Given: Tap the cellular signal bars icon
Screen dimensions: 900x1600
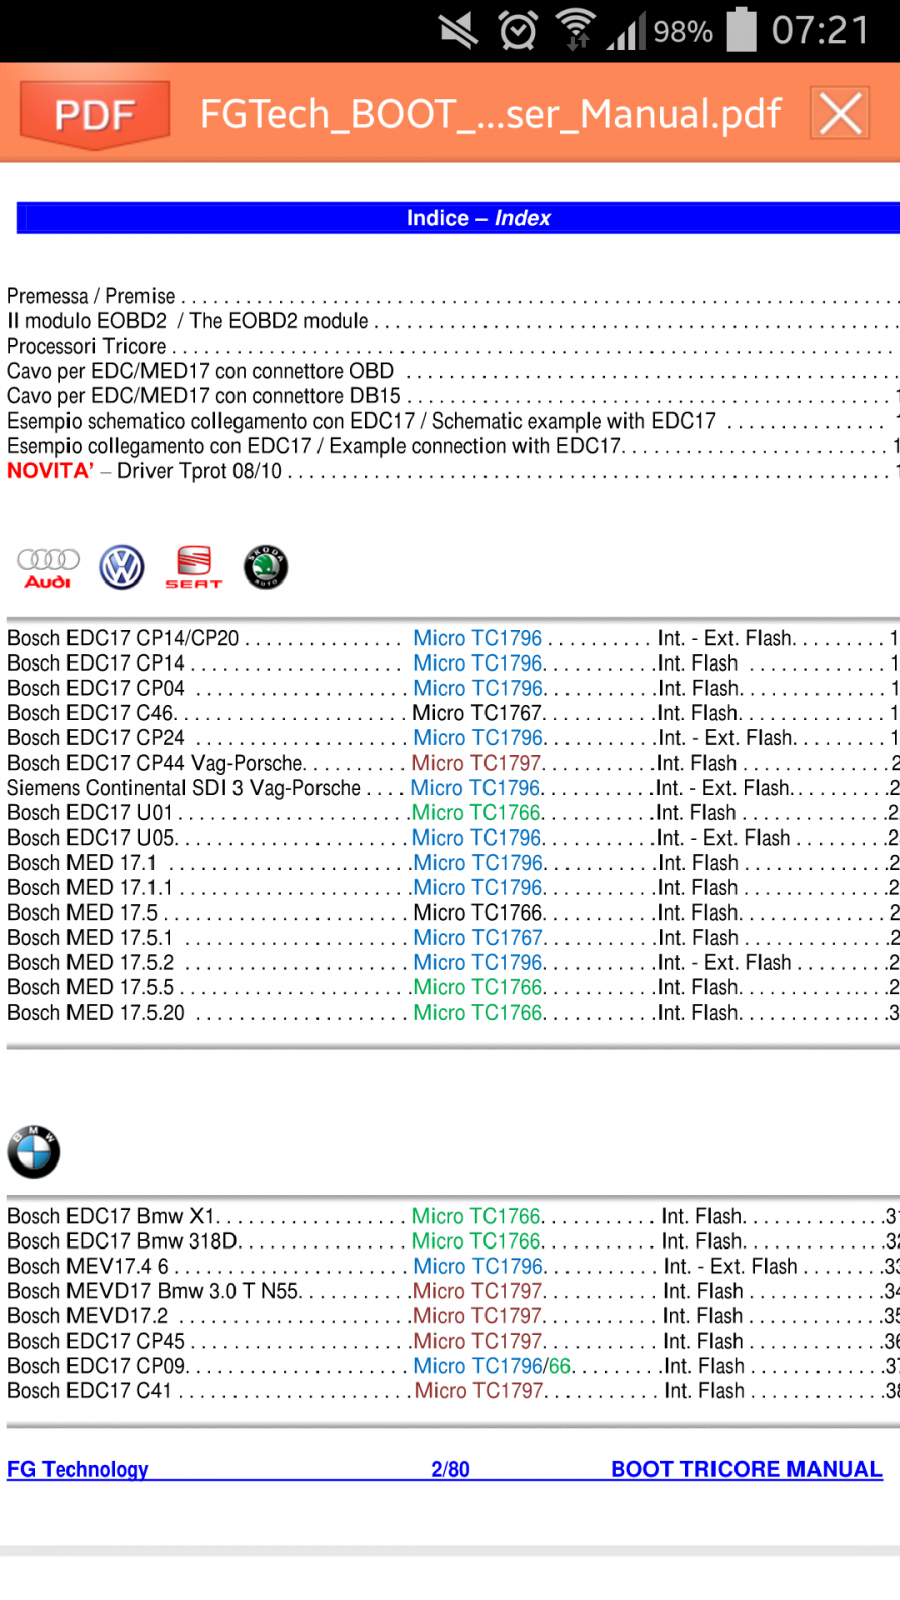Looking at the screenshot, I should 627,30.
